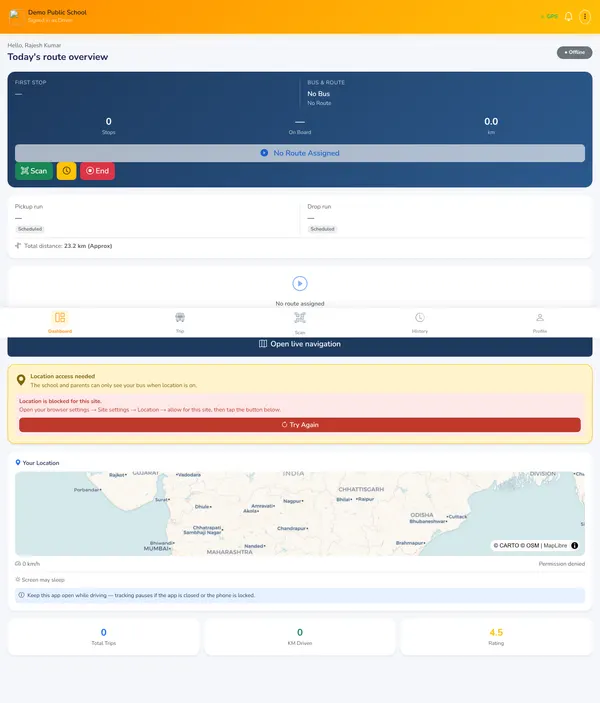Open the Profile tab
The image size is (600, 703).
point(540,322)
